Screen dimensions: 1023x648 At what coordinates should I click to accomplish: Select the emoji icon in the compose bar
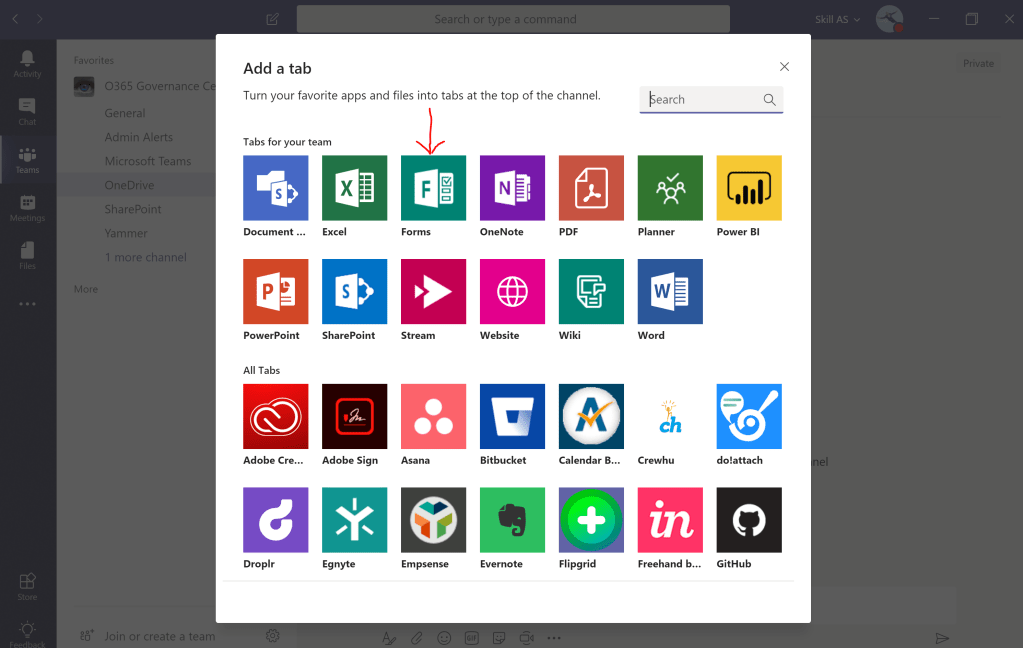[444, 637]
